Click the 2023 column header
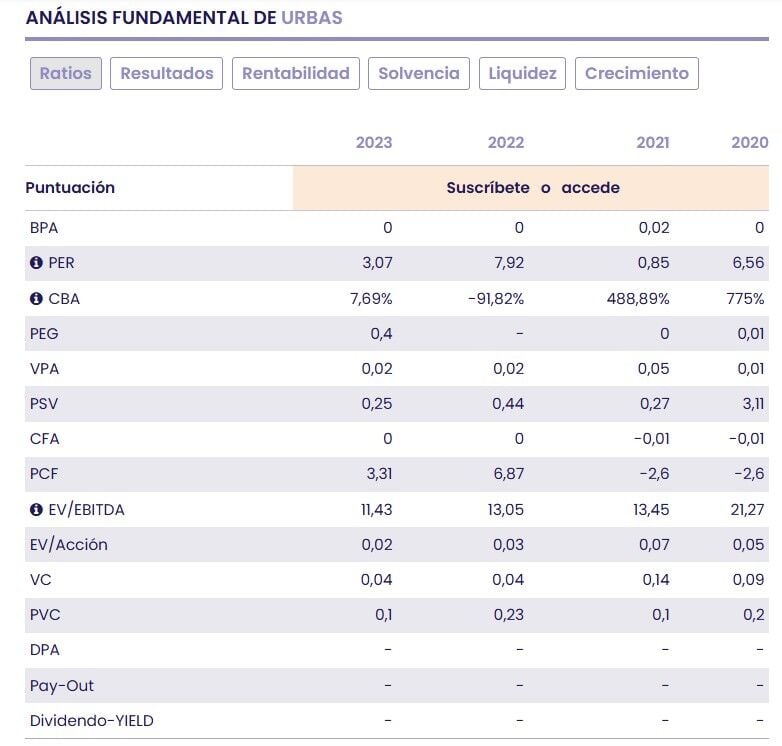 click(374, 142)
